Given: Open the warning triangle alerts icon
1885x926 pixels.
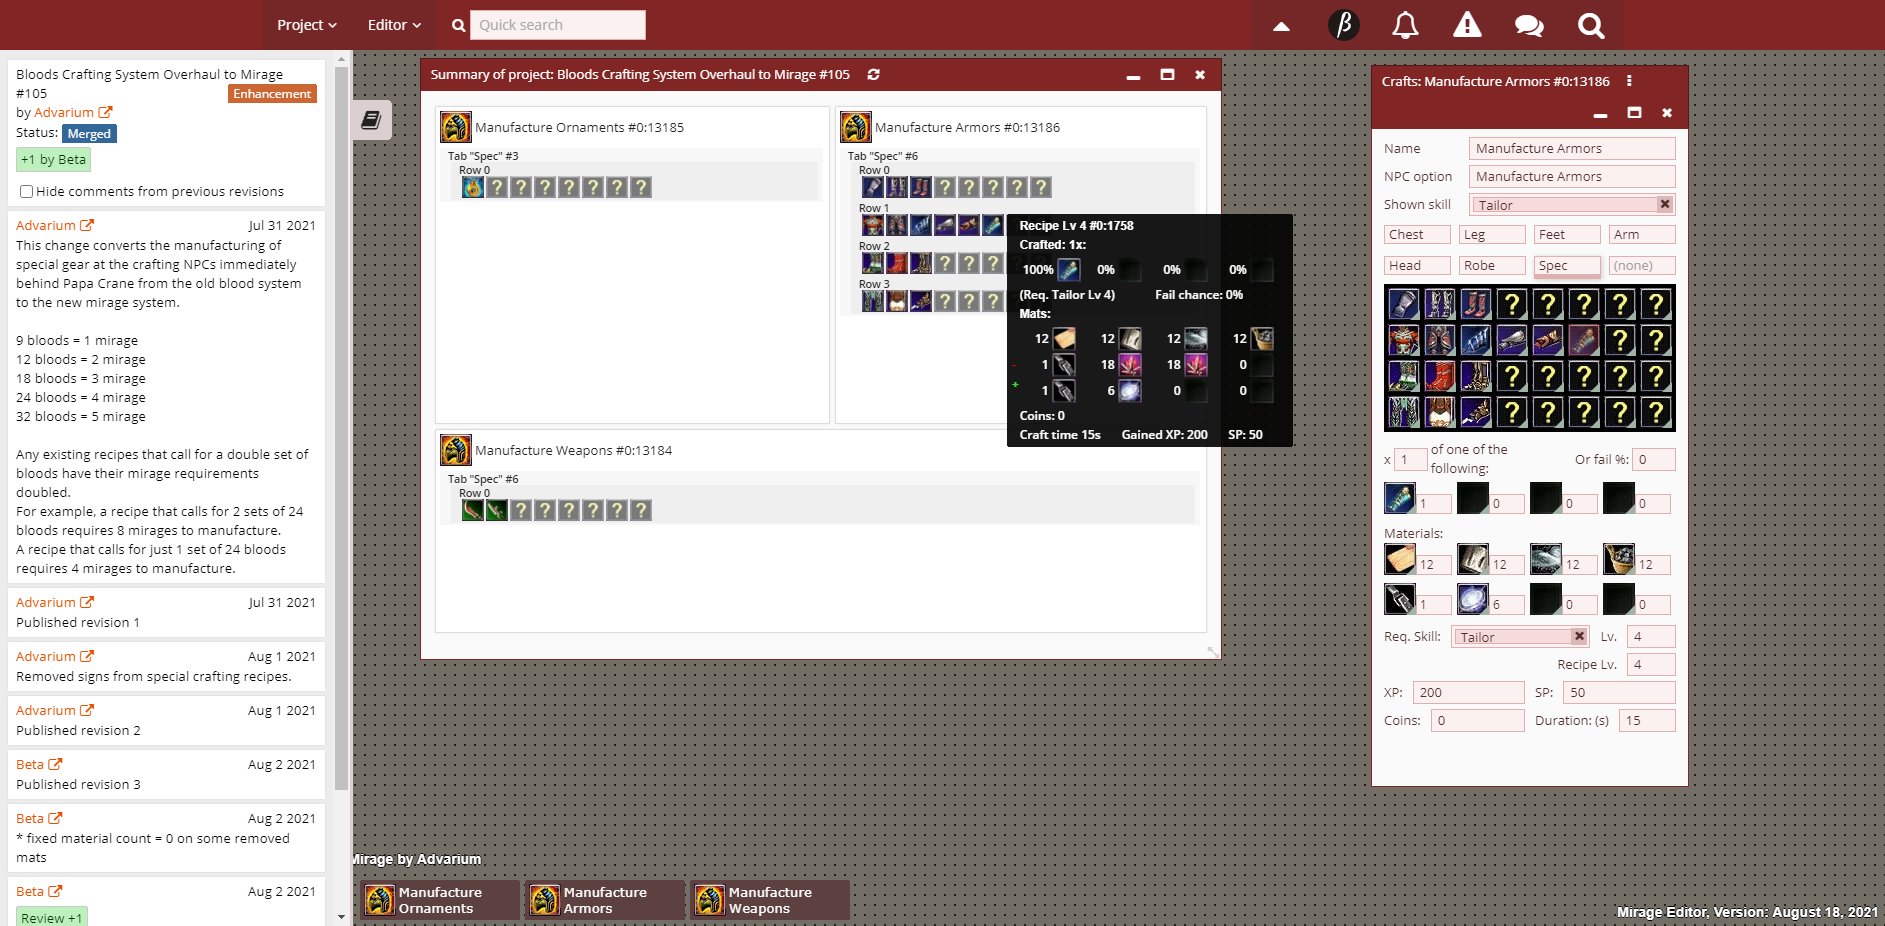Looking at the screenshot, I should [x=1467, y=25].
